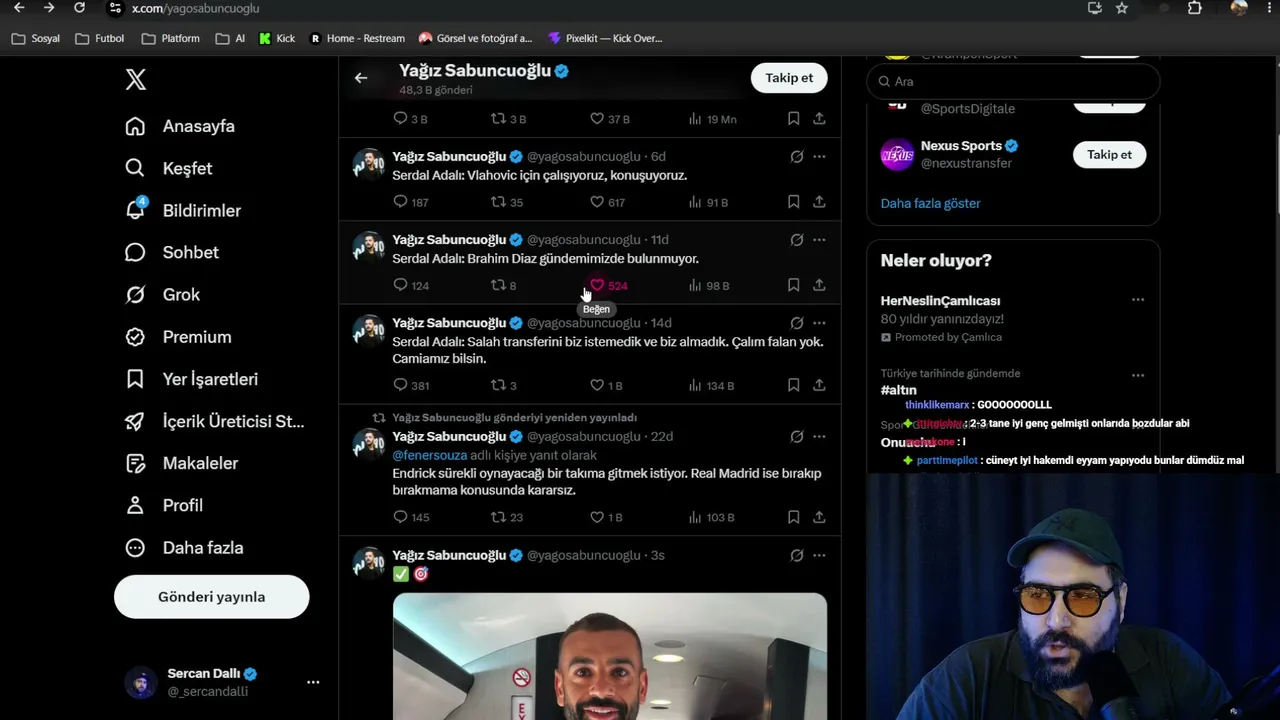Open more options for HerNeslinÇamlıcası ad
The height and width of the screenshot is (720, 1280).
(x=1137, y=300)
